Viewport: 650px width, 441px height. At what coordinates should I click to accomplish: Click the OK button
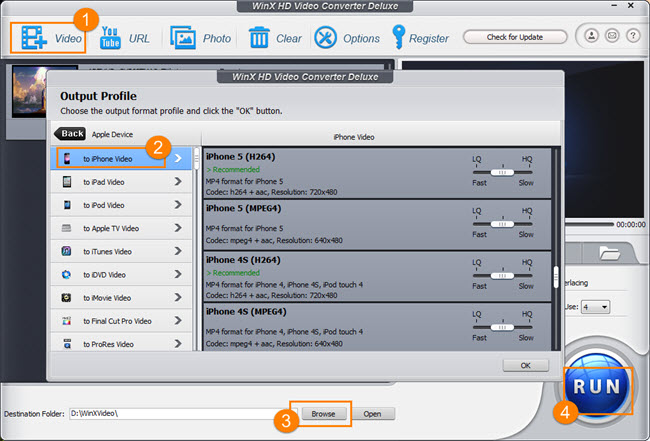pyautogui.click(x=526, y=365)
